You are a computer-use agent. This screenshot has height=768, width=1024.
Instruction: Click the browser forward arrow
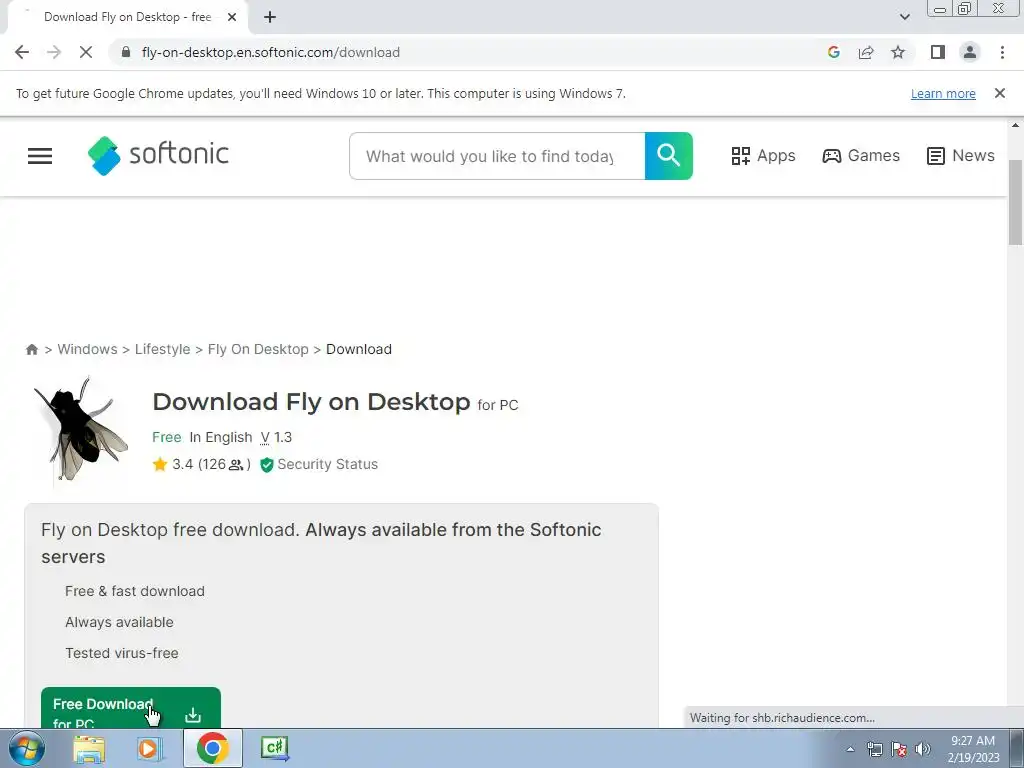pyautogui.click(x=54, y=52)
